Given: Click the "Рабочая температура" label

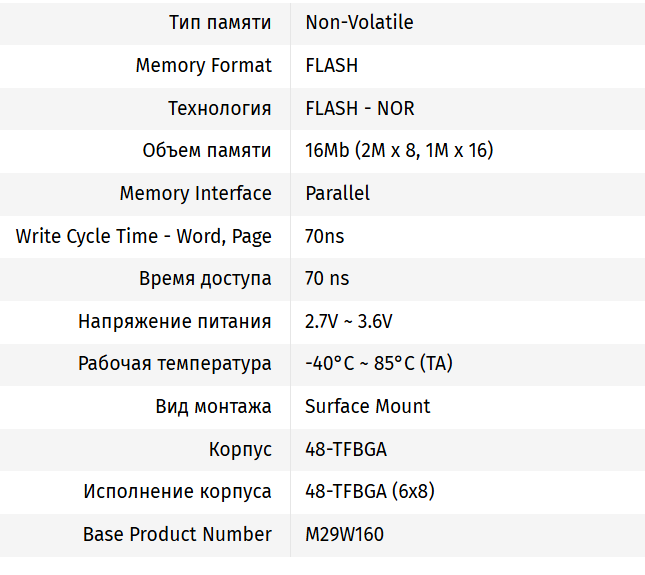Looking at the screenshot, I should tap(175, 364).
